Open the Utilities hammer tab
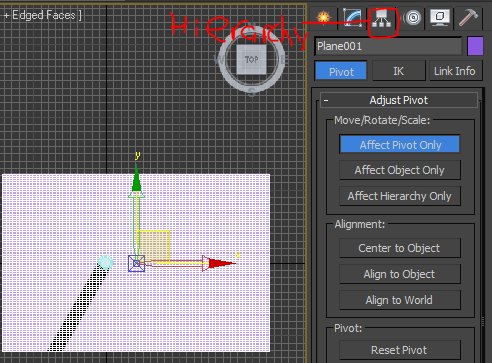The width and height of the screenshot is (492, 363). (468, 17)
